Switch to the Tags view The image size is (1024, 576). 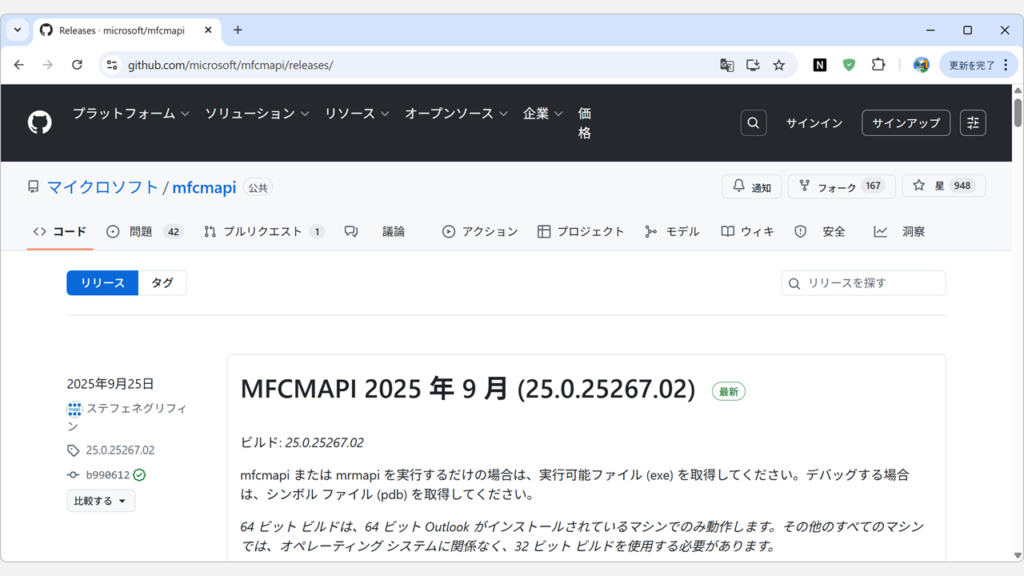point(162,283)
